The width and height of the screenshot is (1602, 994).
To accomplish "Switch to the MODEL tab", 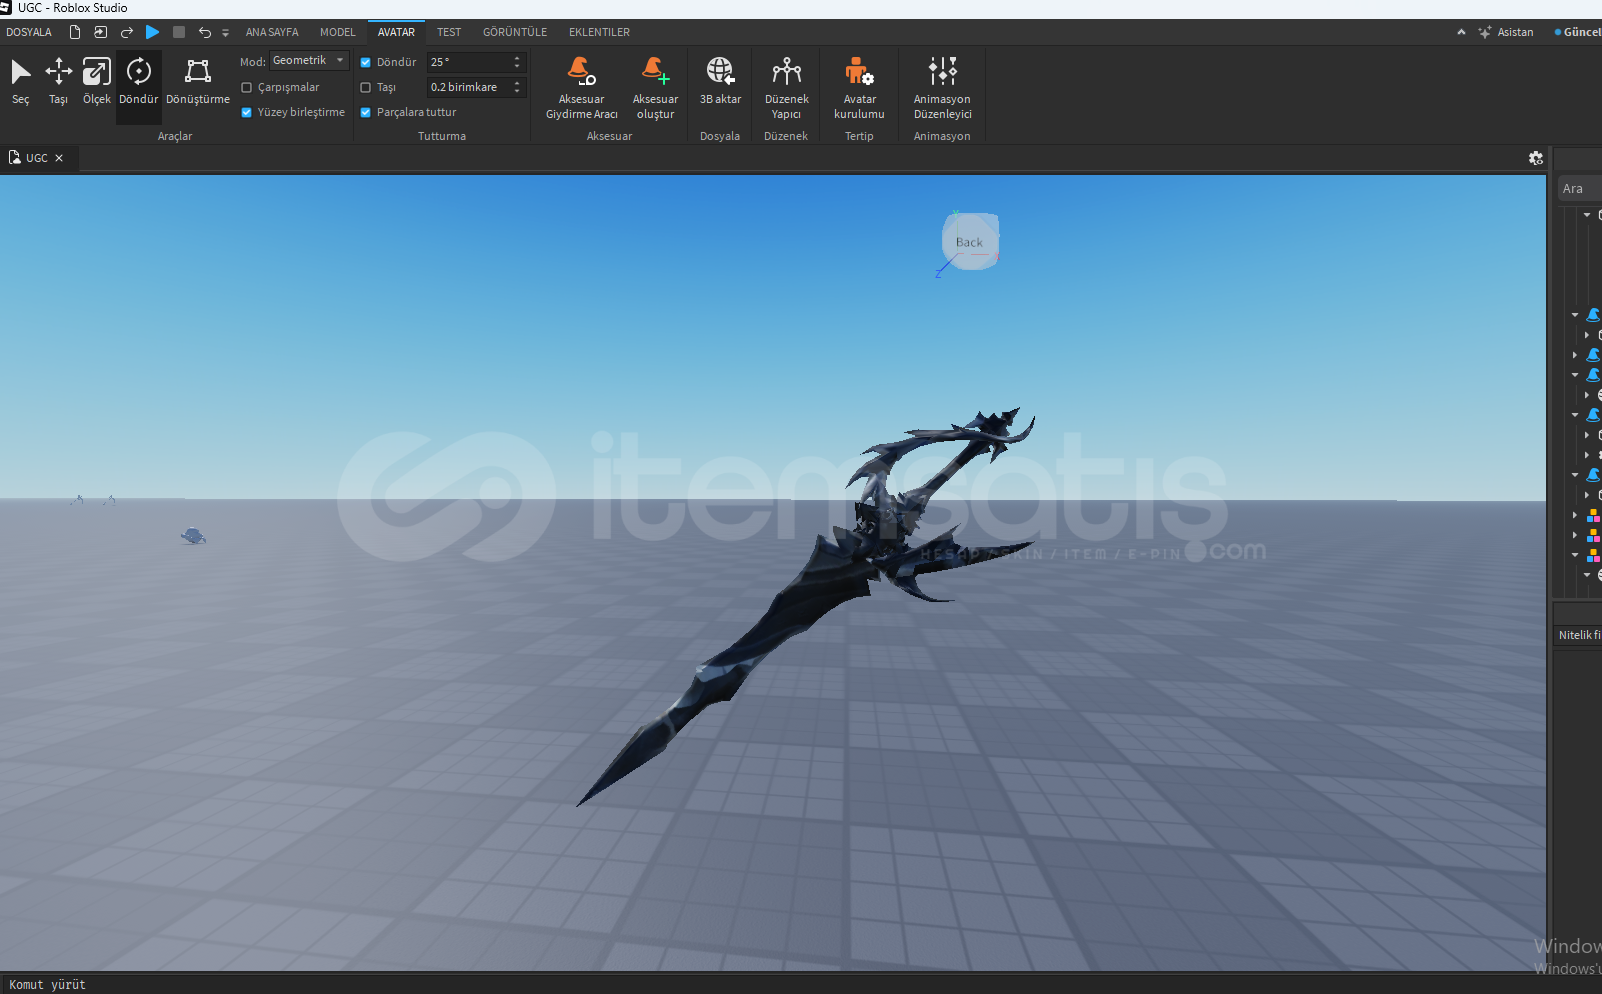I will coord(338,32).
